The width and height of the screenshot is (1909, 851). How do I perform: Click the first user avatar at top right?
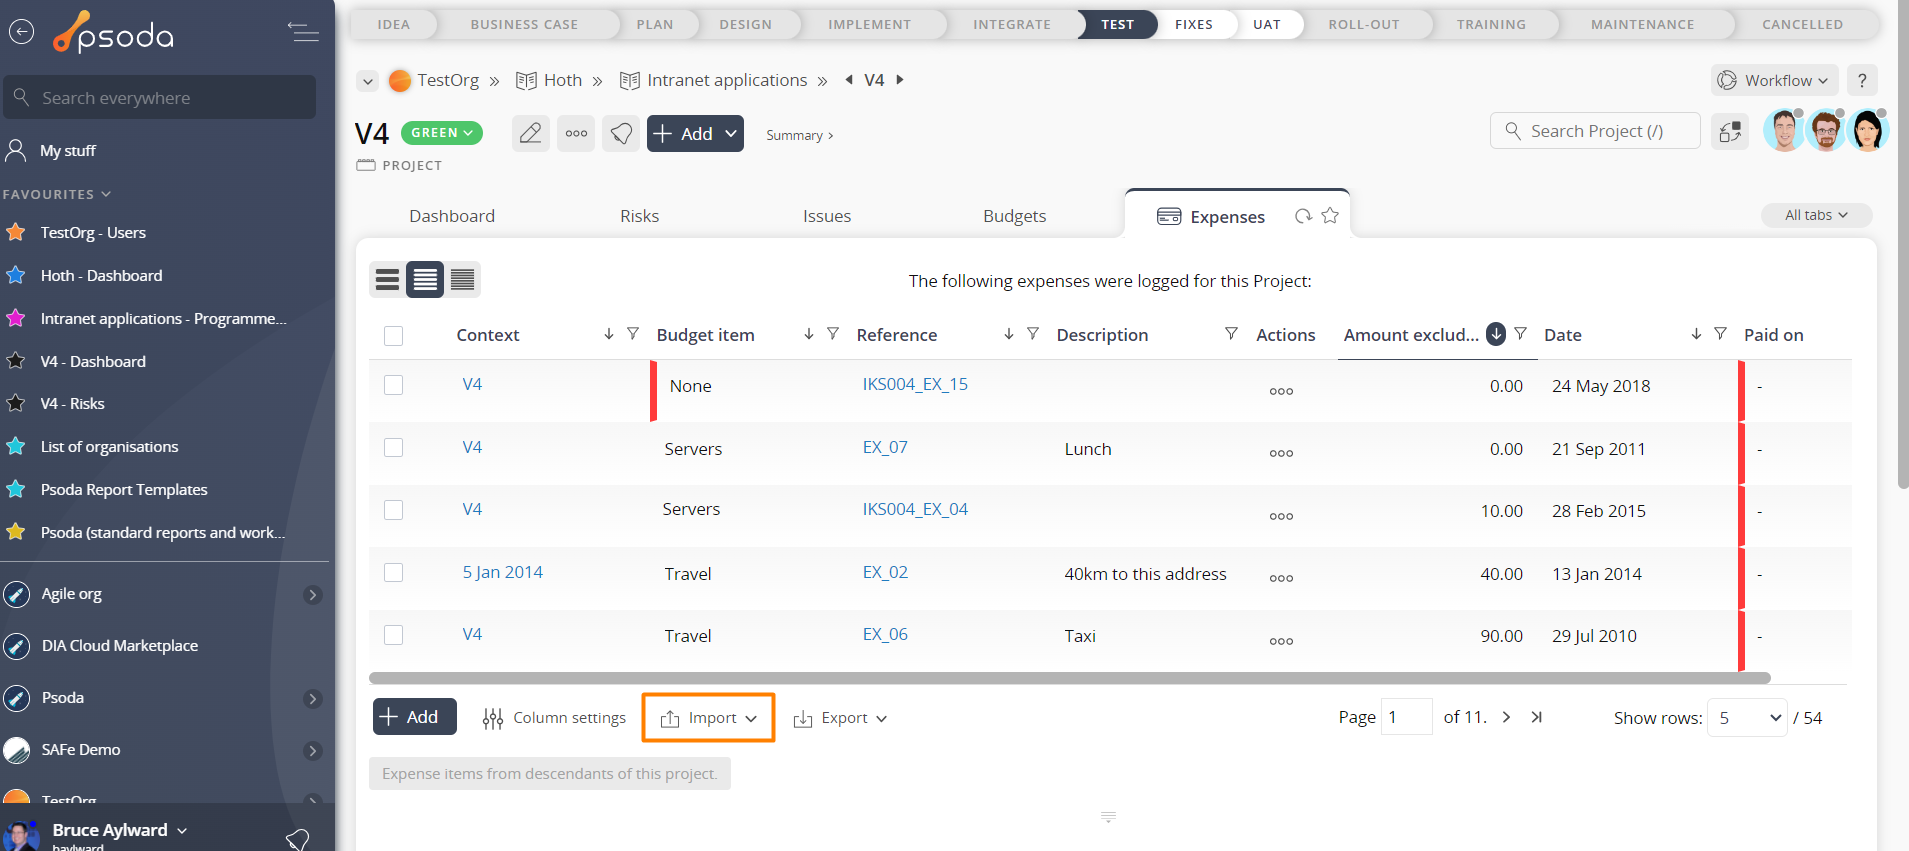click(x=1784, y=131)
